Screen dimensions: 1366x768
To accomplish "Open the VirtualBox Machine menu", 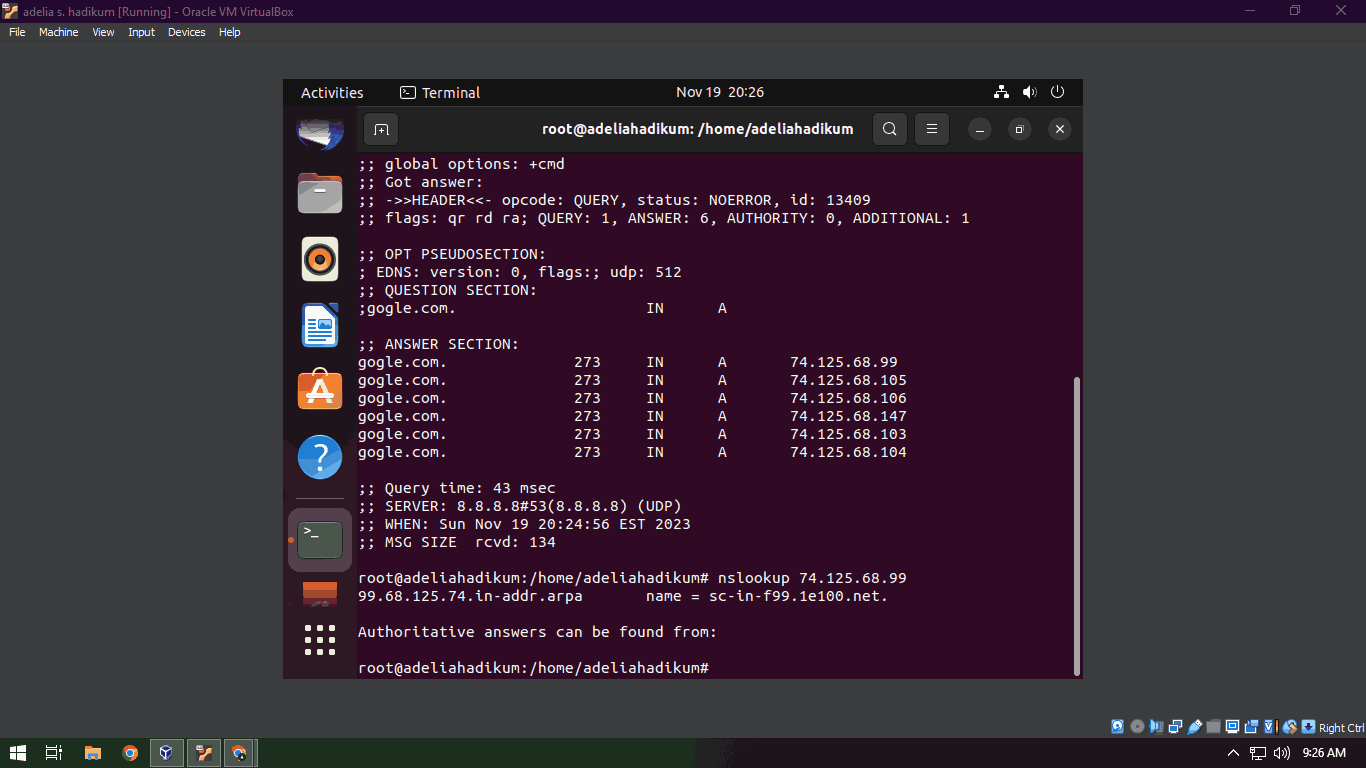I will point(58,32).
